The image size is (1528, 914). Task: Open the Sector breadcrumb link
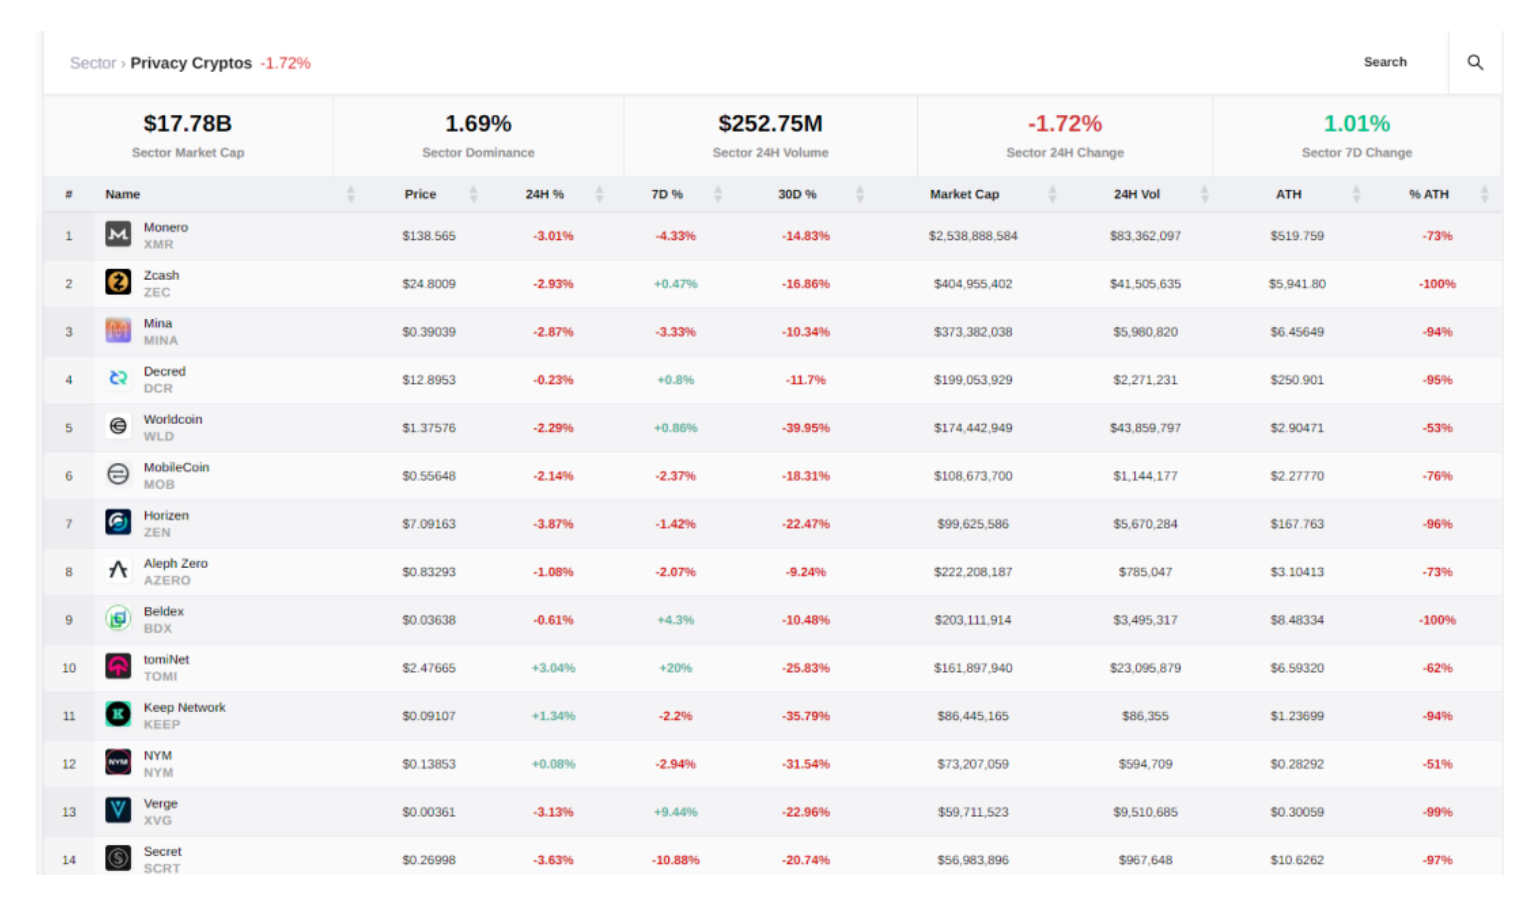[93, 63]
